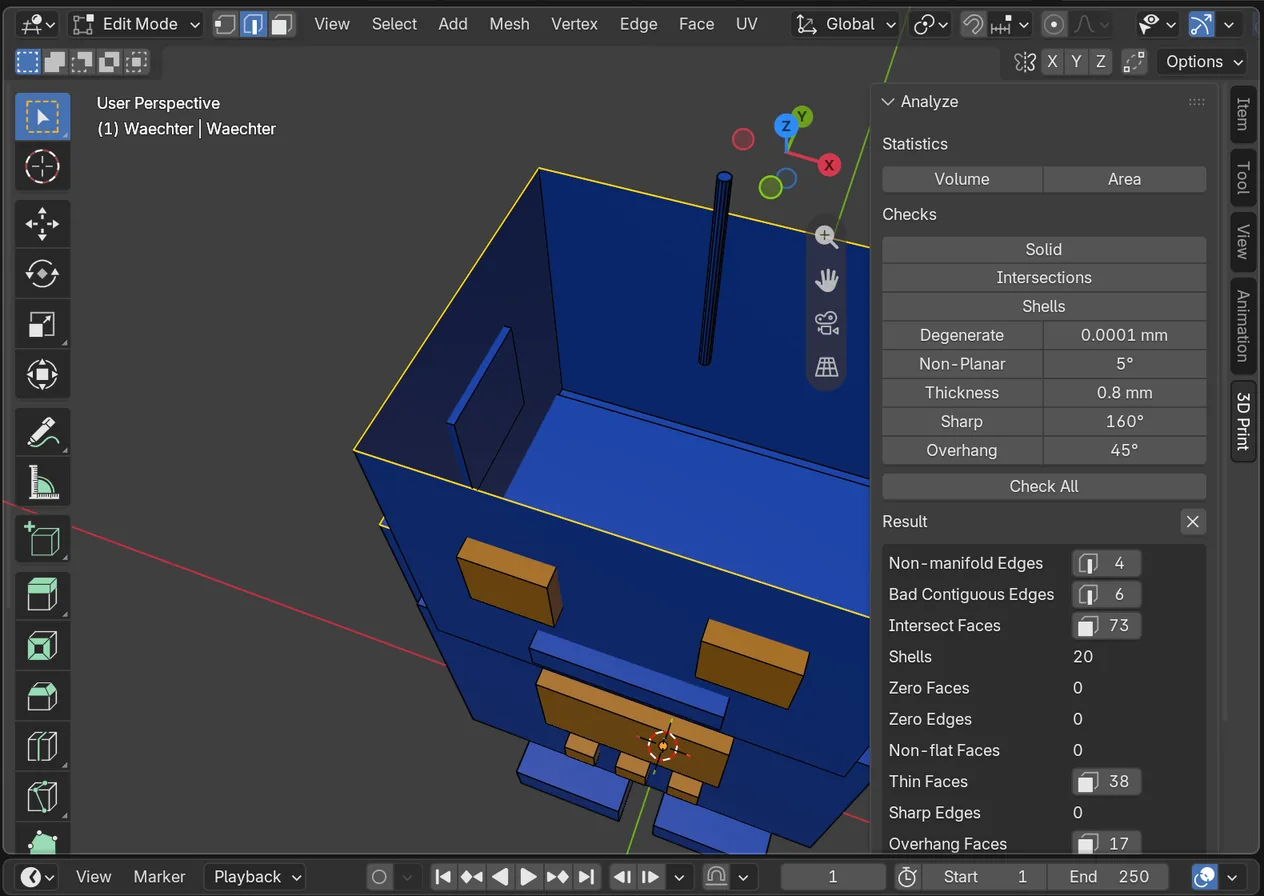Screen dimensions: 1264x896
Task: Select the Select Box tool
Action: (42, 117)
